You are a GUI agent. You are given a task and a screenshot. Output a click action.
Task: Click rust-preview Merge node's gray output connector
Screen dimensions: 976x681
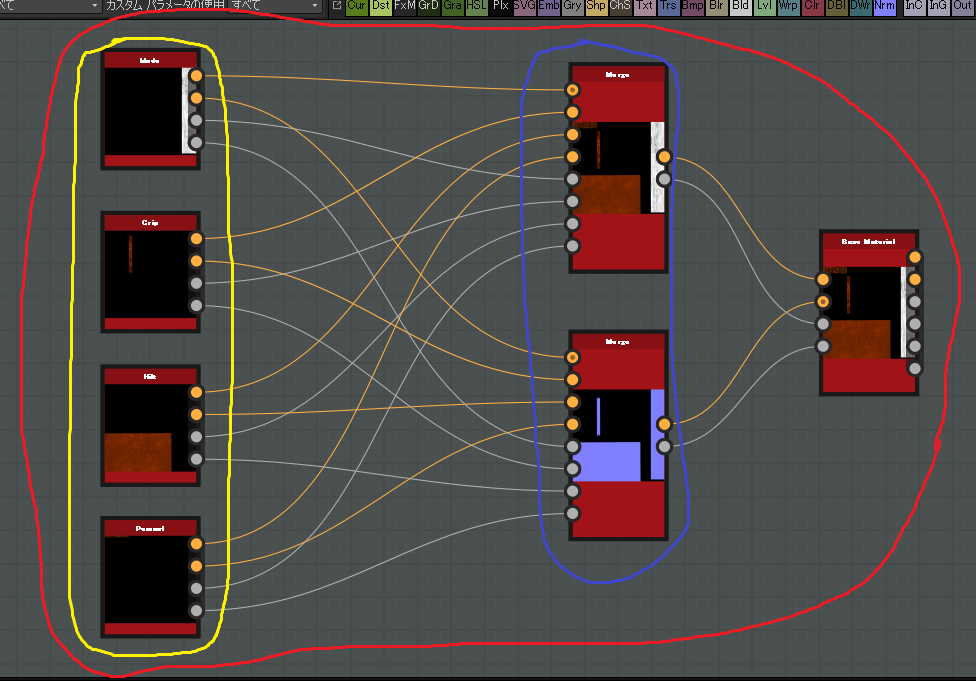(x=664, y=179)
